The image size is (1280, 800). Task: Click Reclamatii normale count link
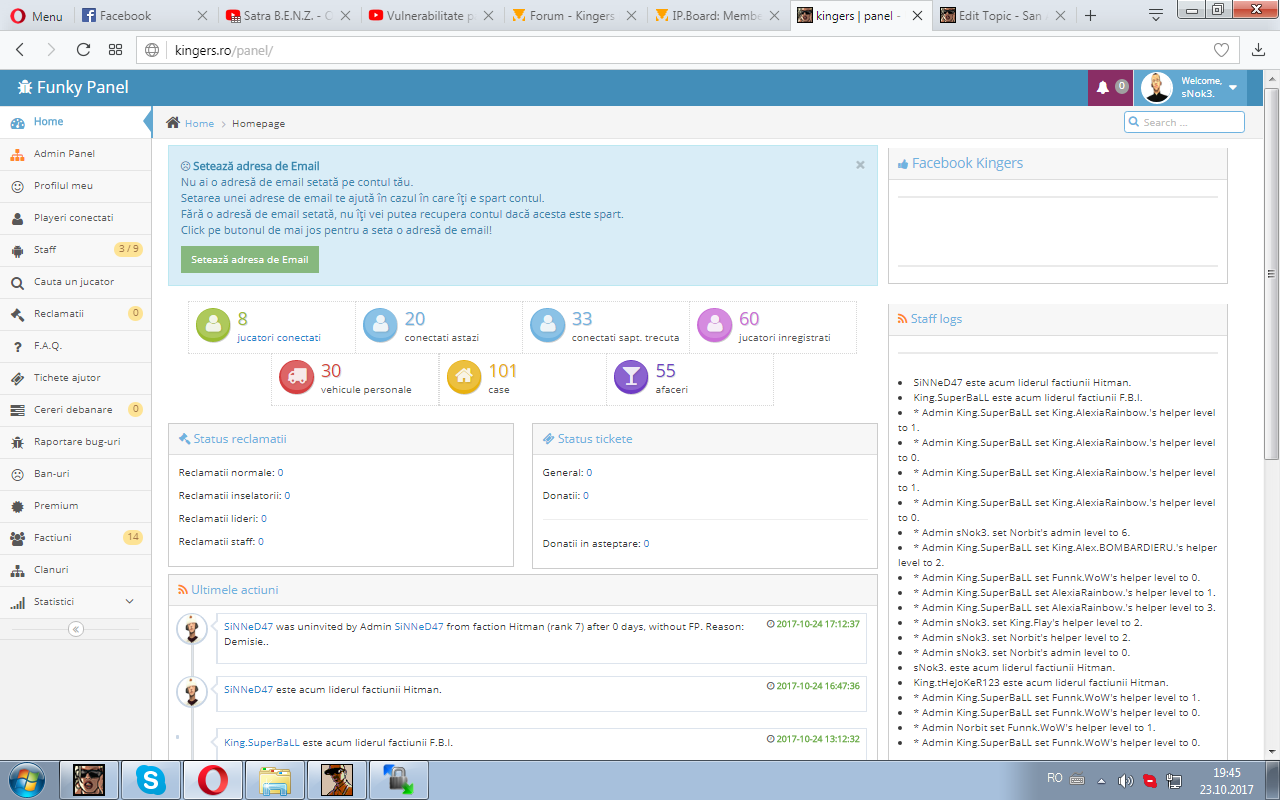(x=280, y=473)
